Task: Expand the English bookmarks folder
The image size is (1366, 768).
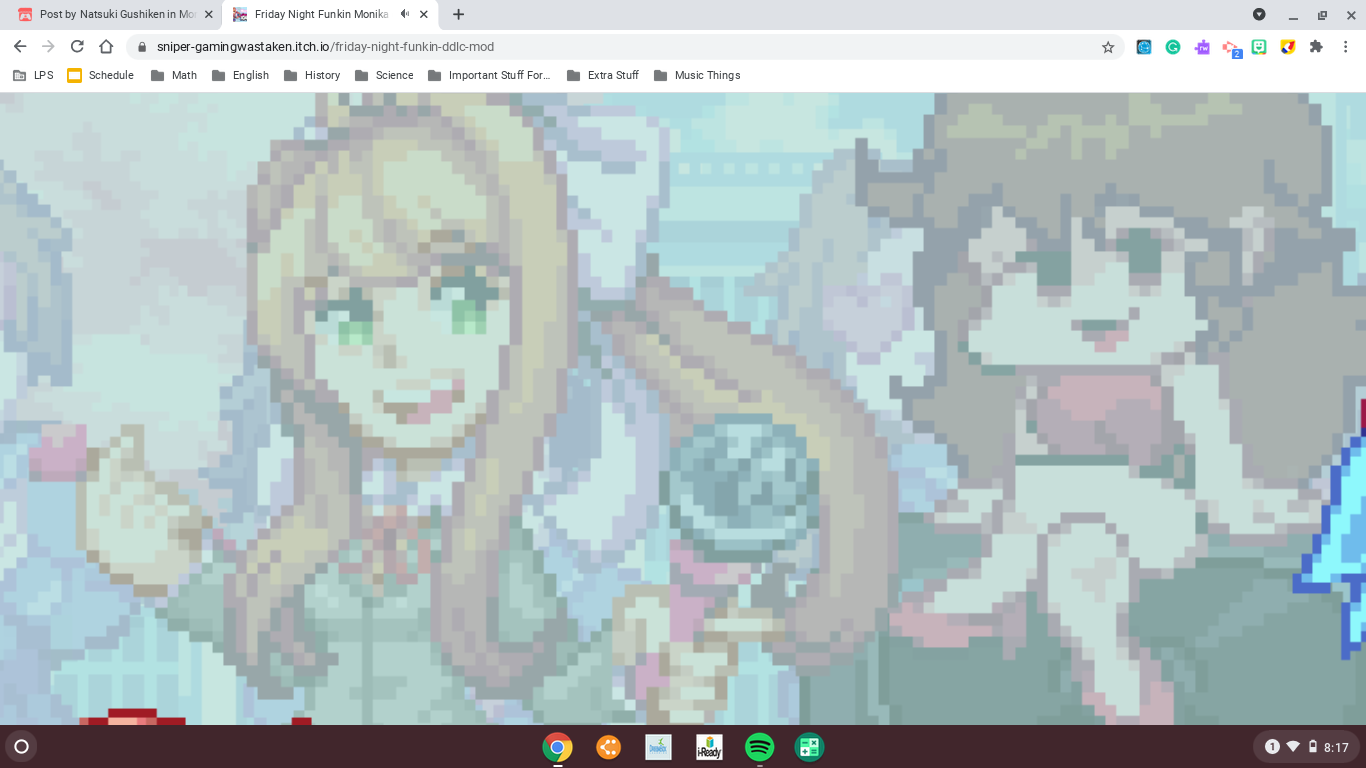Action: [x=240, y=75]
